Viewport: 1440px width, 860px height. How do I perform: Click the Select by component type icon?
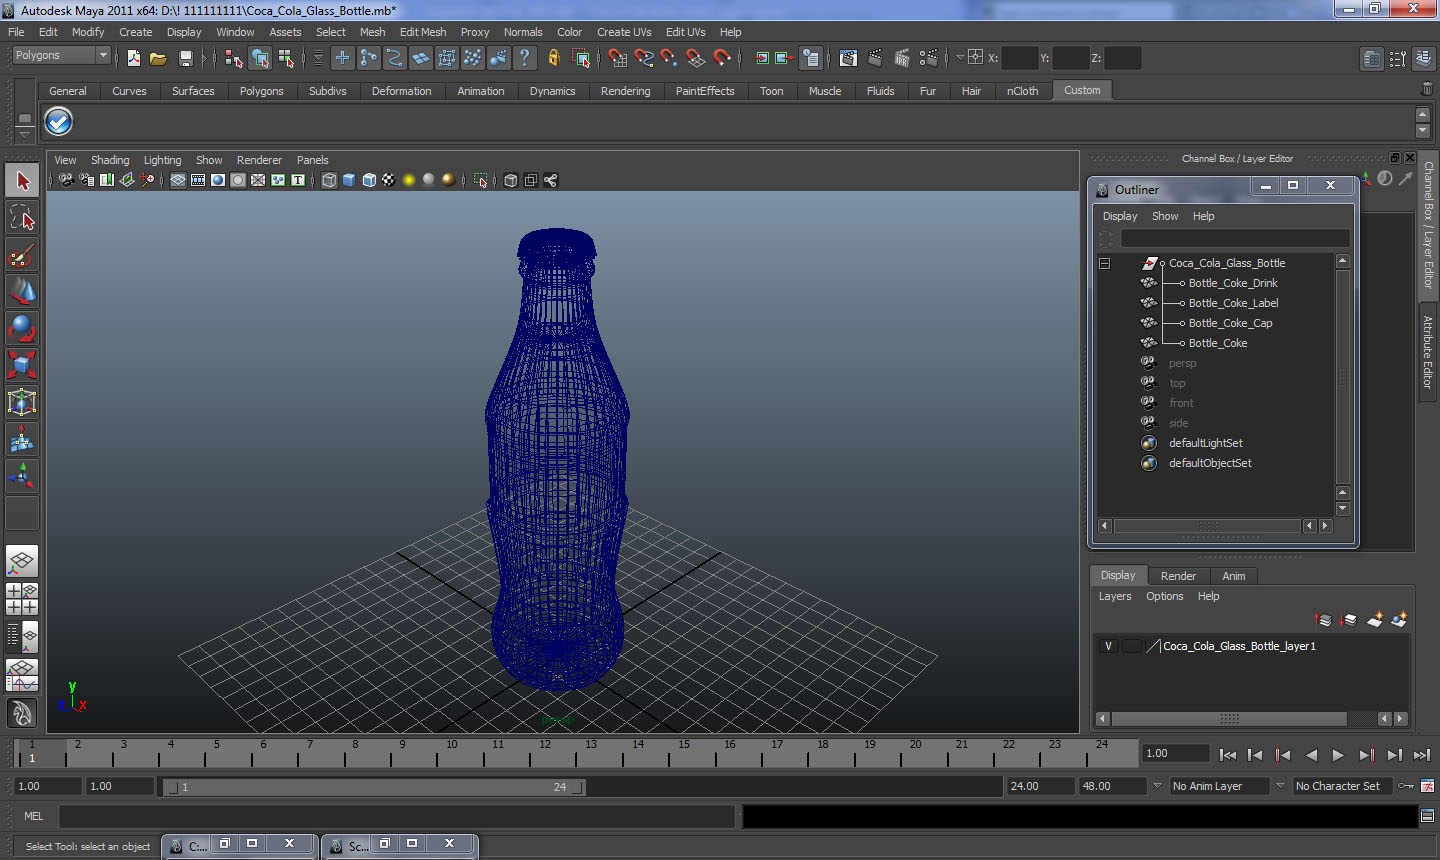[x=286, y=58]
